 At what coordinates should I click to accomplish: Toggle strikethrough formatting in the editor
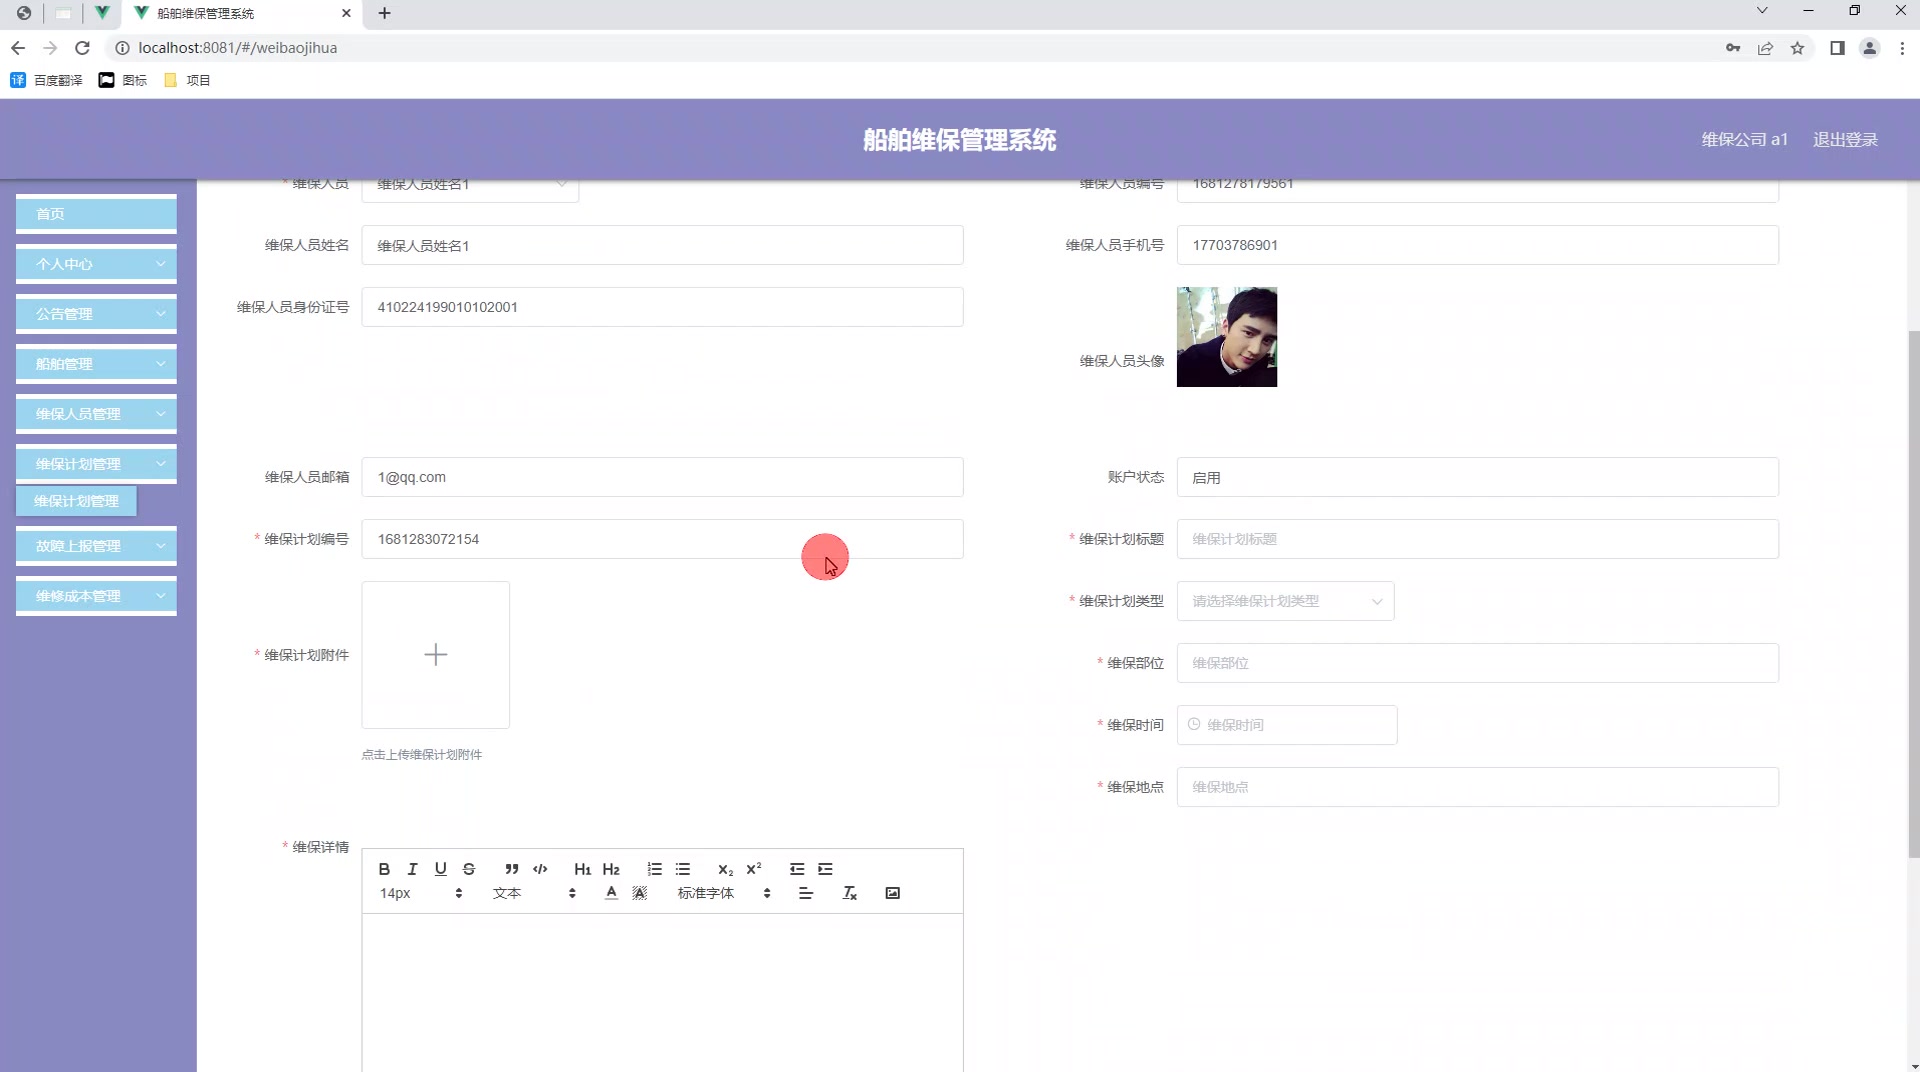coord(469,869)
